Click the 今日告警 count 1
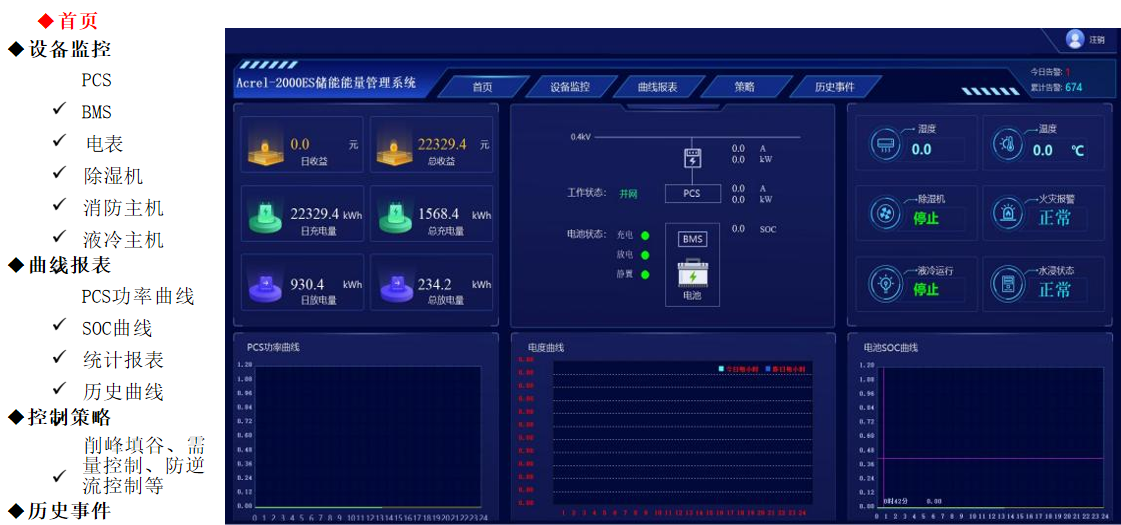Image resolution: width=1121 pixels, height=525 pixels. [x=1068, y=72]
